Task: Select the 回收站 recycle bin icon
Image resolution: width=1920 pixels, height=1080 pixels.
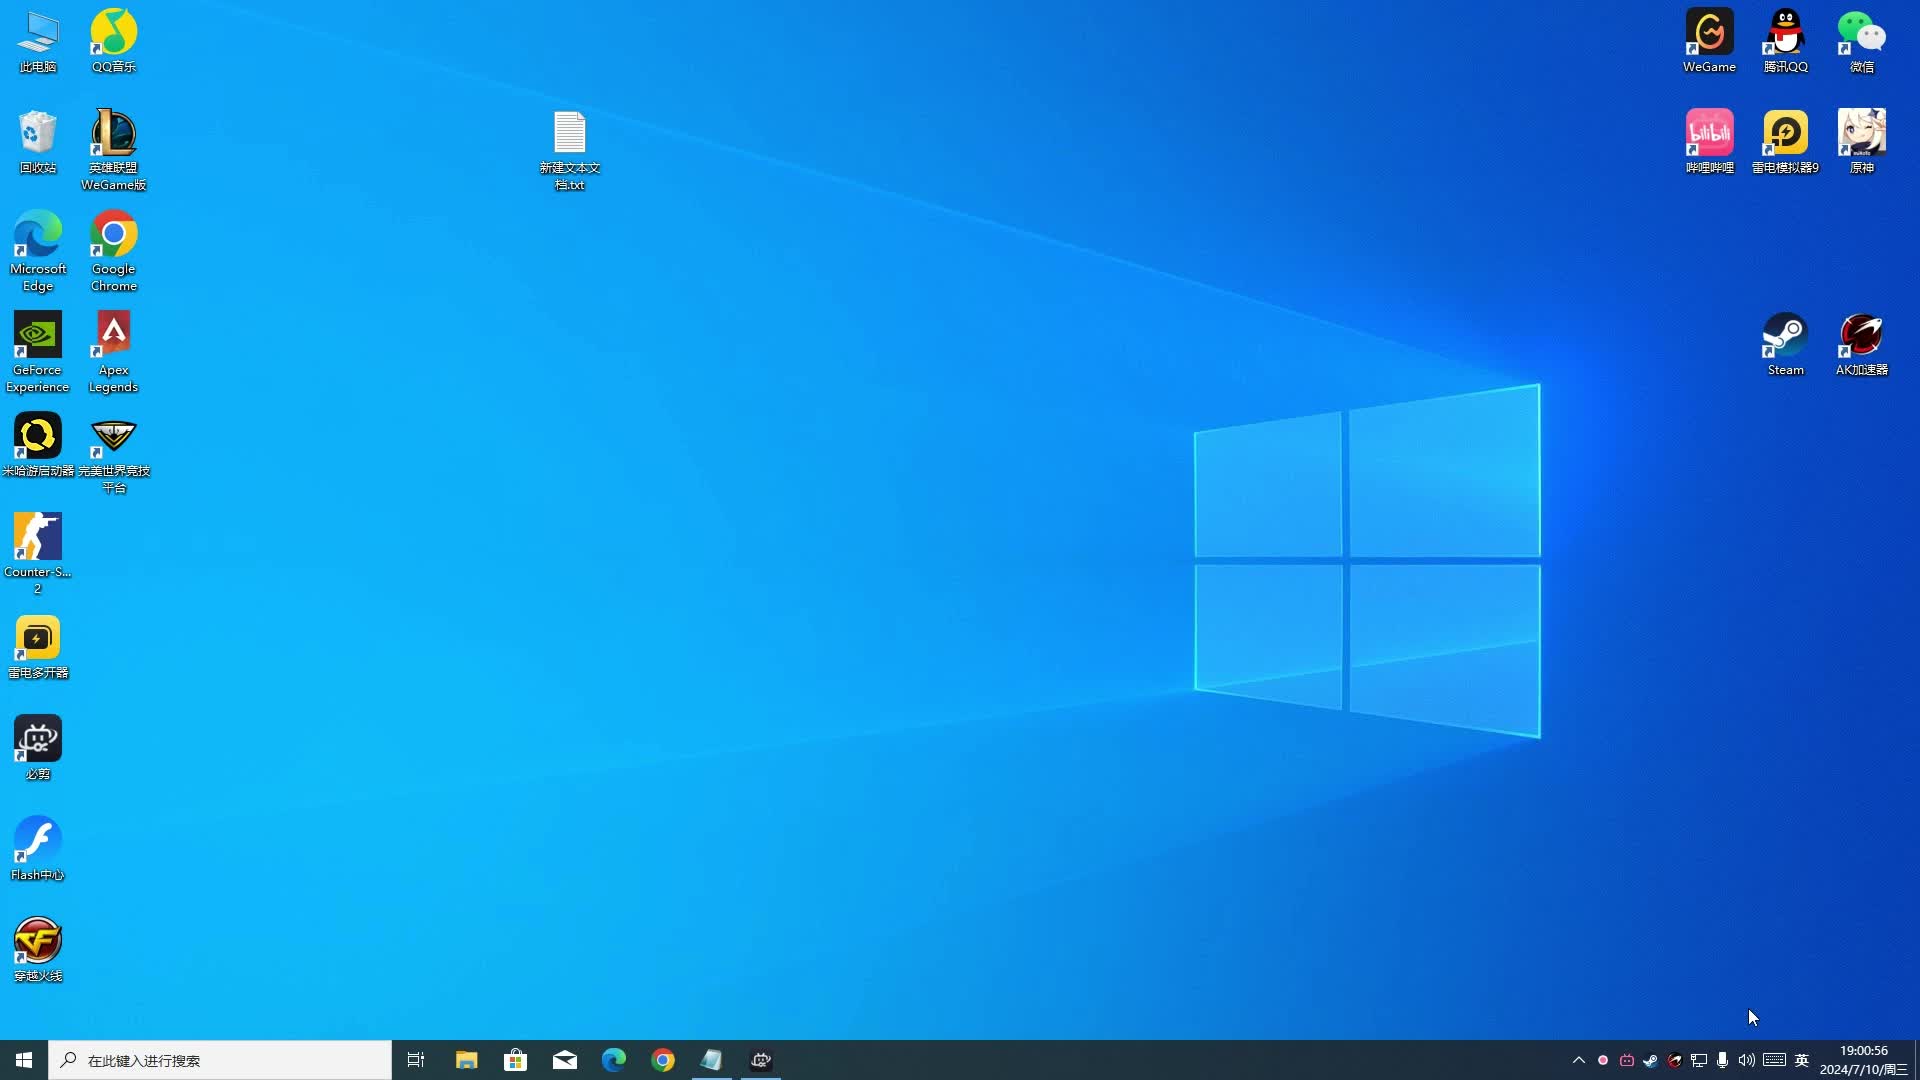Action: [x=38, y=142]
